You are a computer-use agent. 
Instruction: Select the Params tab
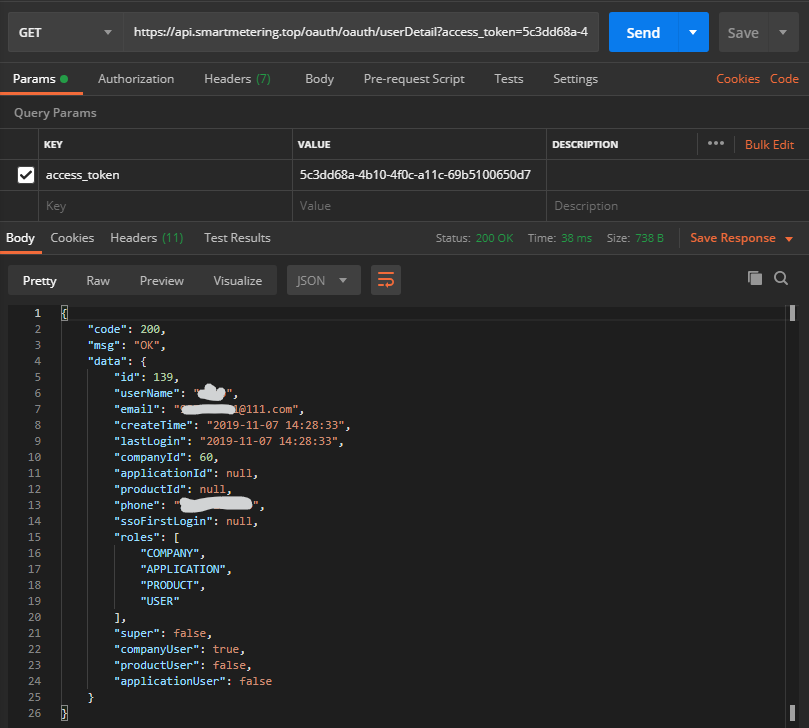tap(40, 79)
